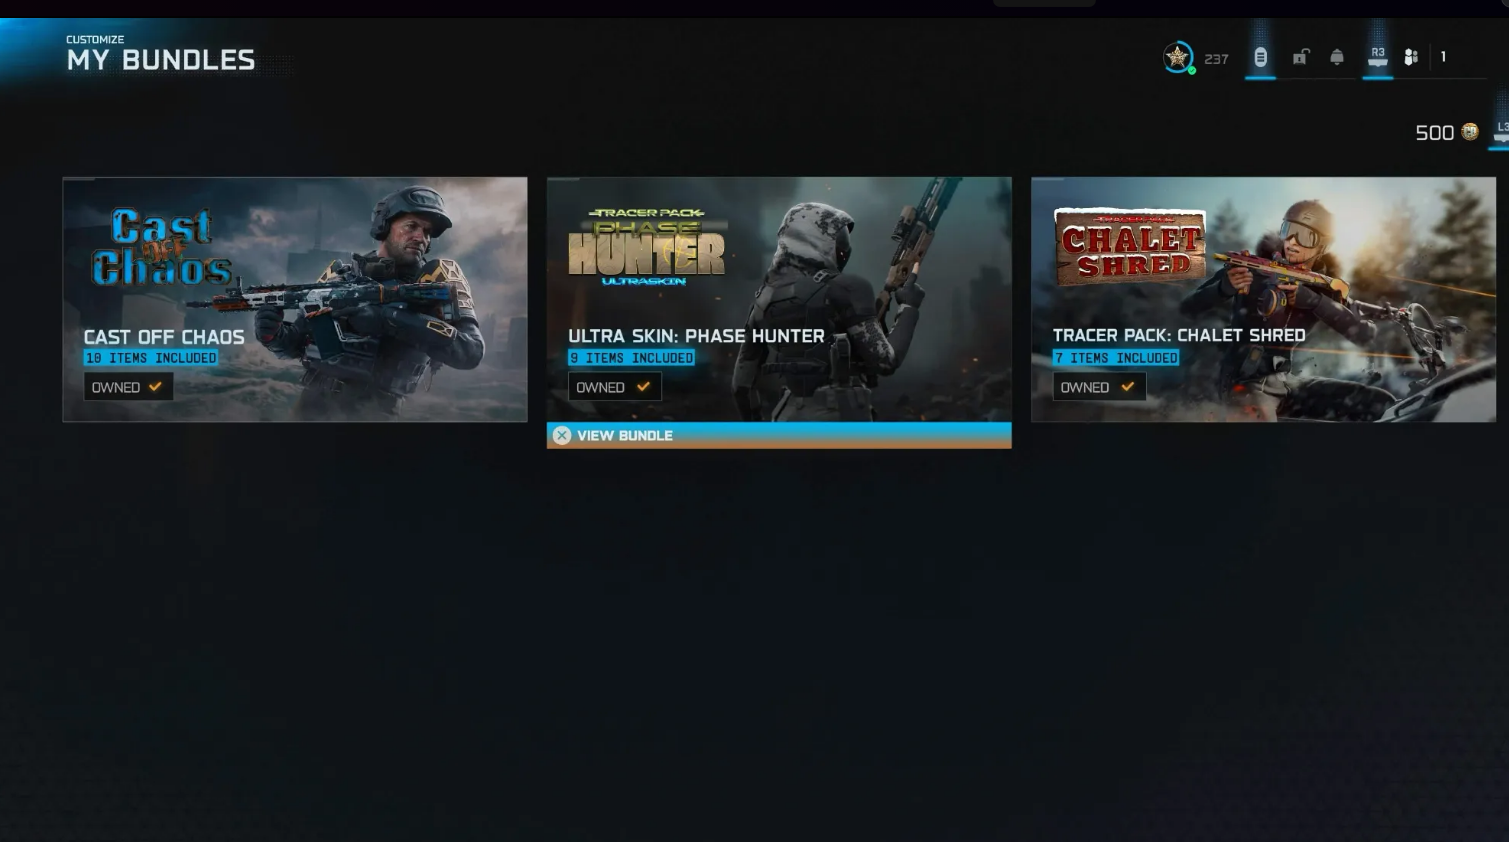Click the 'TRACER PACK: CHALET SHRED' title text
1509x842 pixels.
pyautogui.click(x=1179, y=335)
